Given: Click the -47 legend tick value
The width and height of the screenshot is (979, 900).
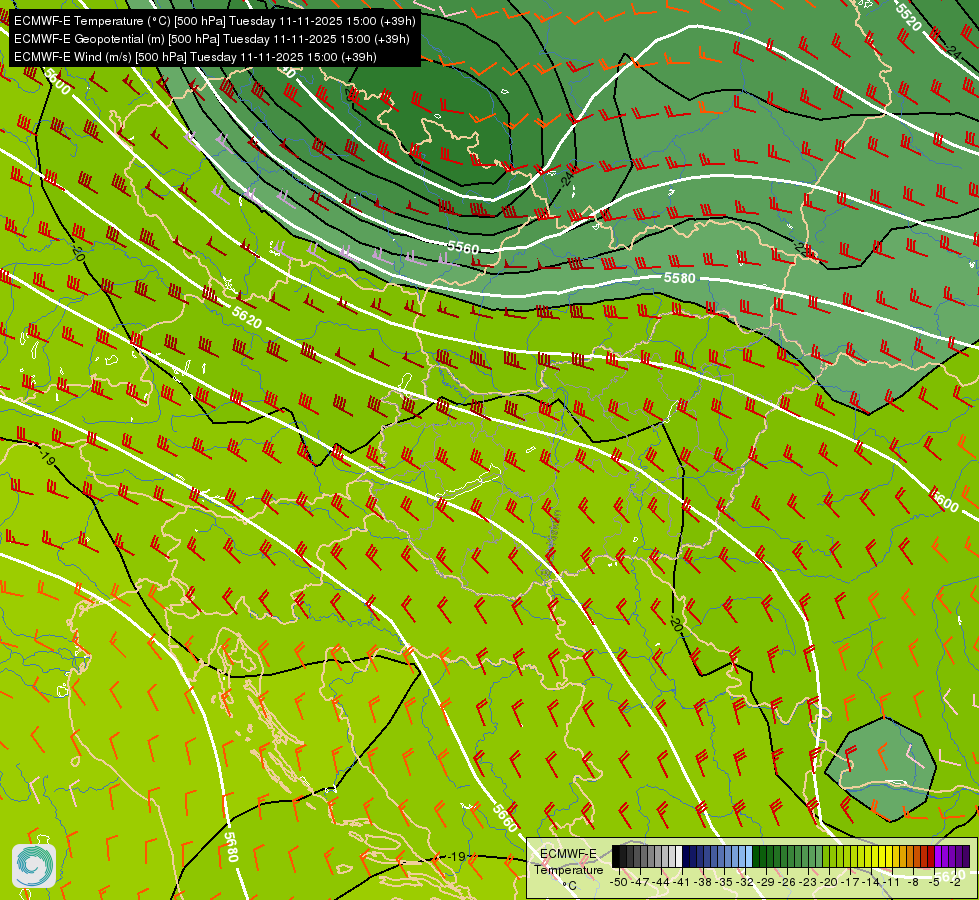Looking at the screenshot, I should pos(640,882).
